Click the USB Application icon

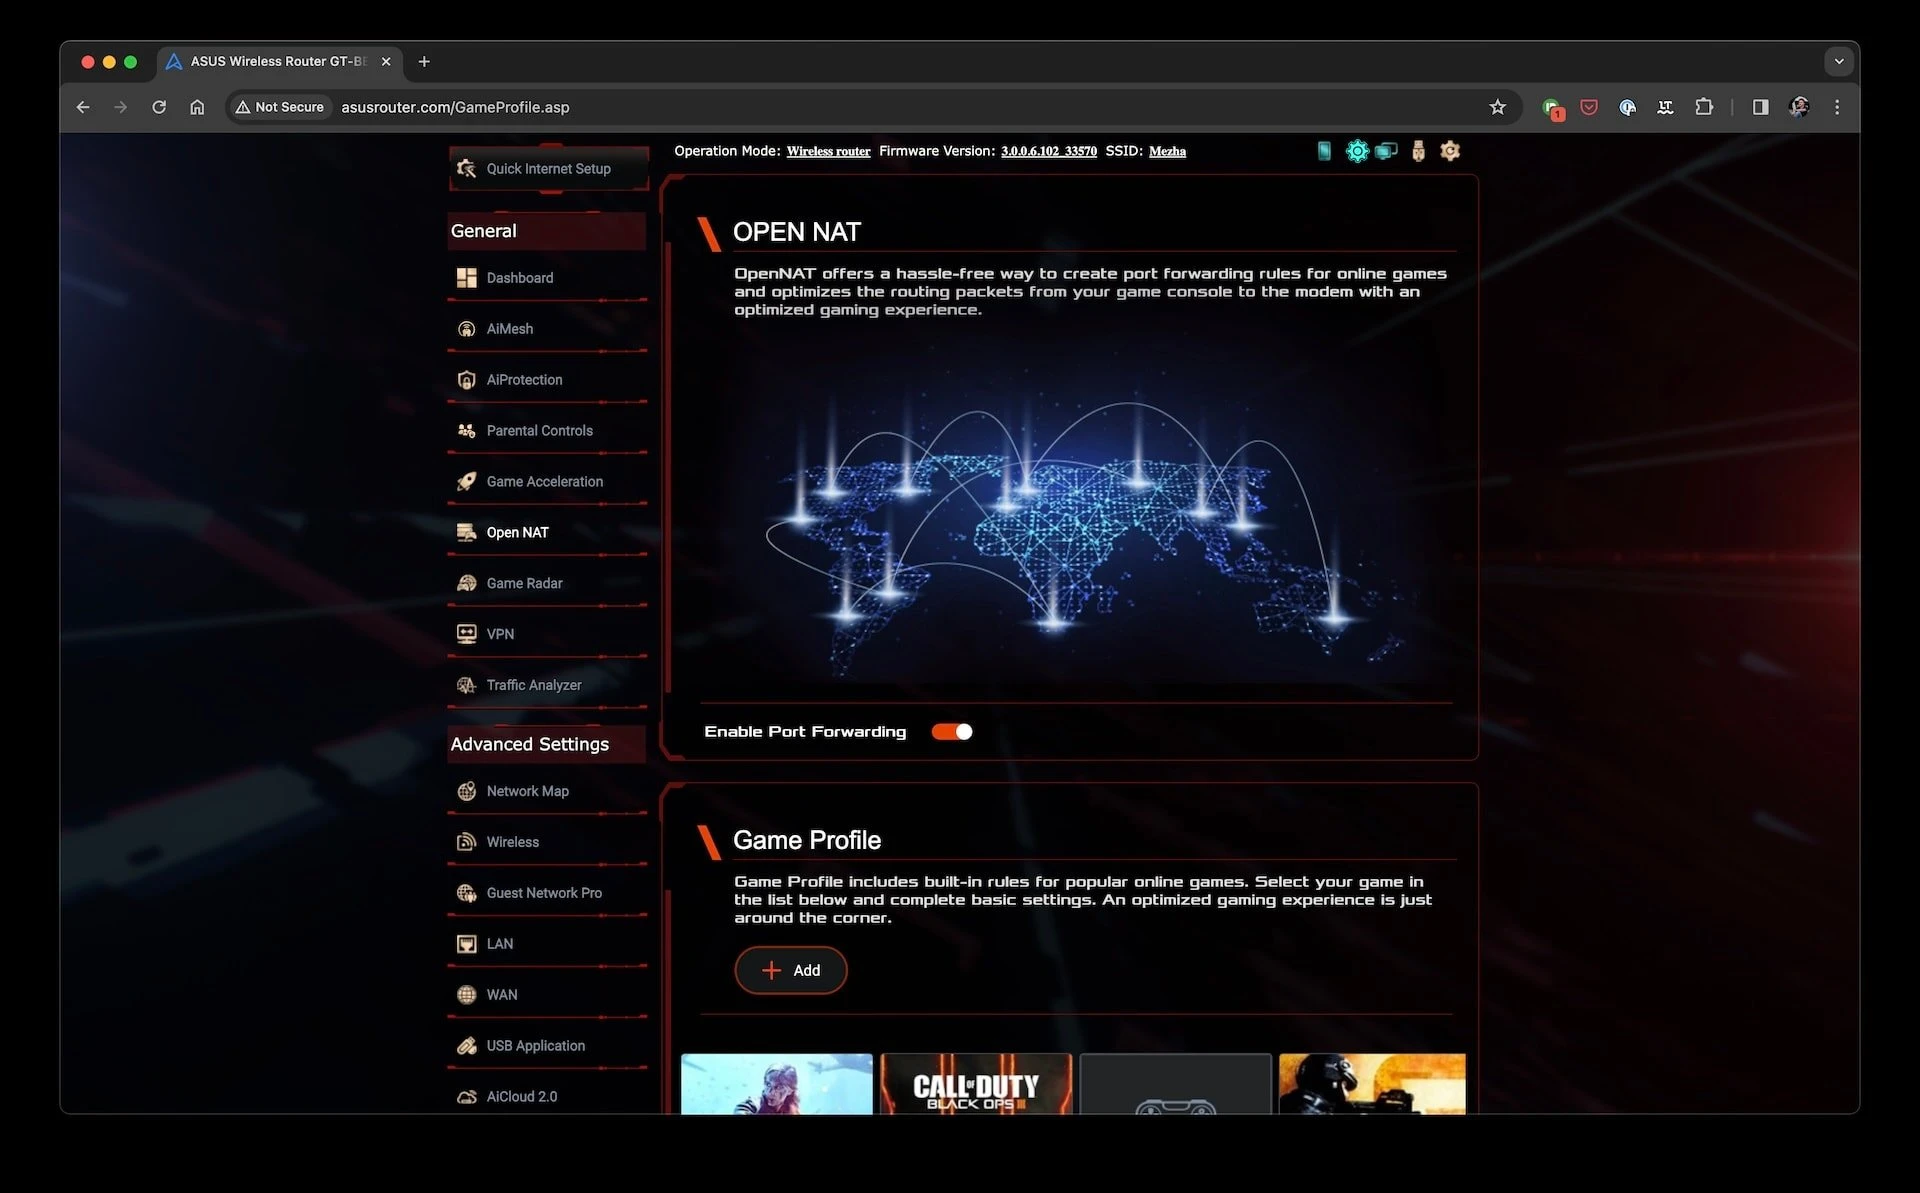tap(466, 1046)
